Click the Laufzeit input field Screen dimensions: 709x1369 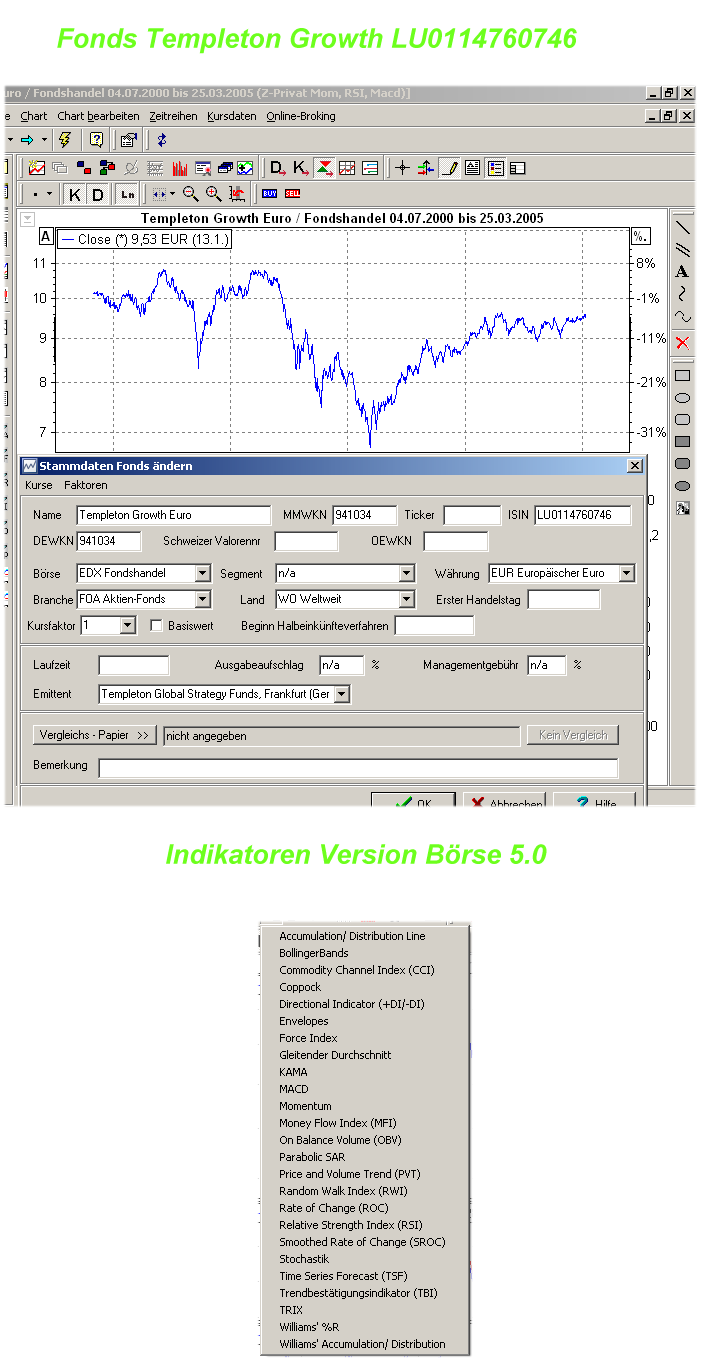click(134, 665)
